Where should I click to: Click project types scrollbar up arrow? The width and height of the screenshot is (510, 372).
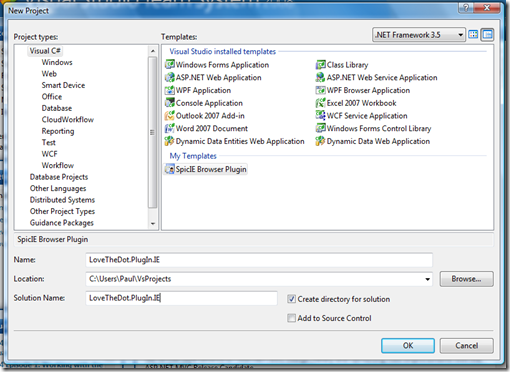pos(153,51)
